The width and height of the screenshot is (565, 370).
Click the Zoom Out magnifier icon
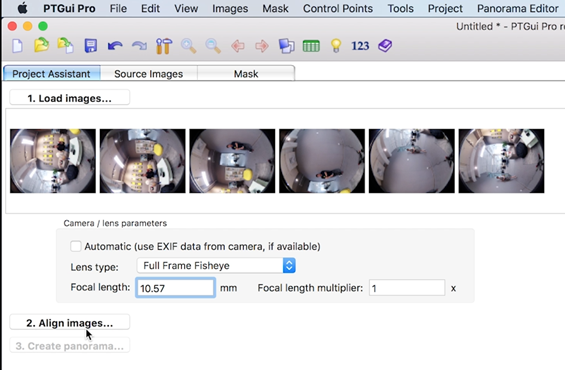(x=213, y=46)
